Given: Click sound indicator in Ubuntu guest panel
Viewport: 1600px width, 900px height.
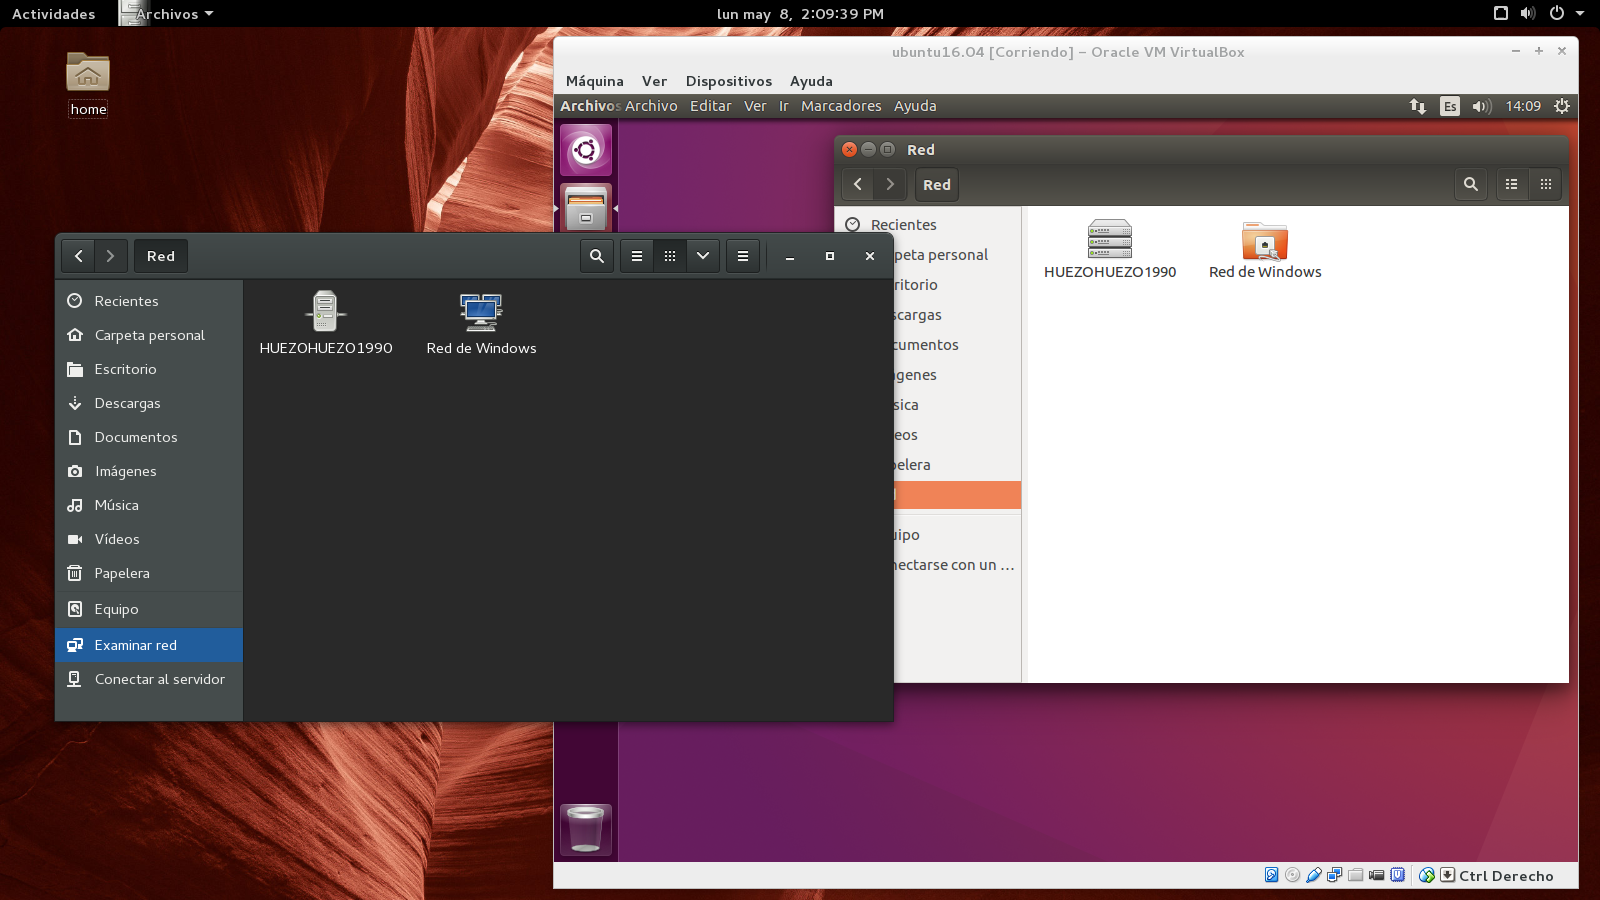Looking at the screenshot, I should click(x=1482, y=106).
